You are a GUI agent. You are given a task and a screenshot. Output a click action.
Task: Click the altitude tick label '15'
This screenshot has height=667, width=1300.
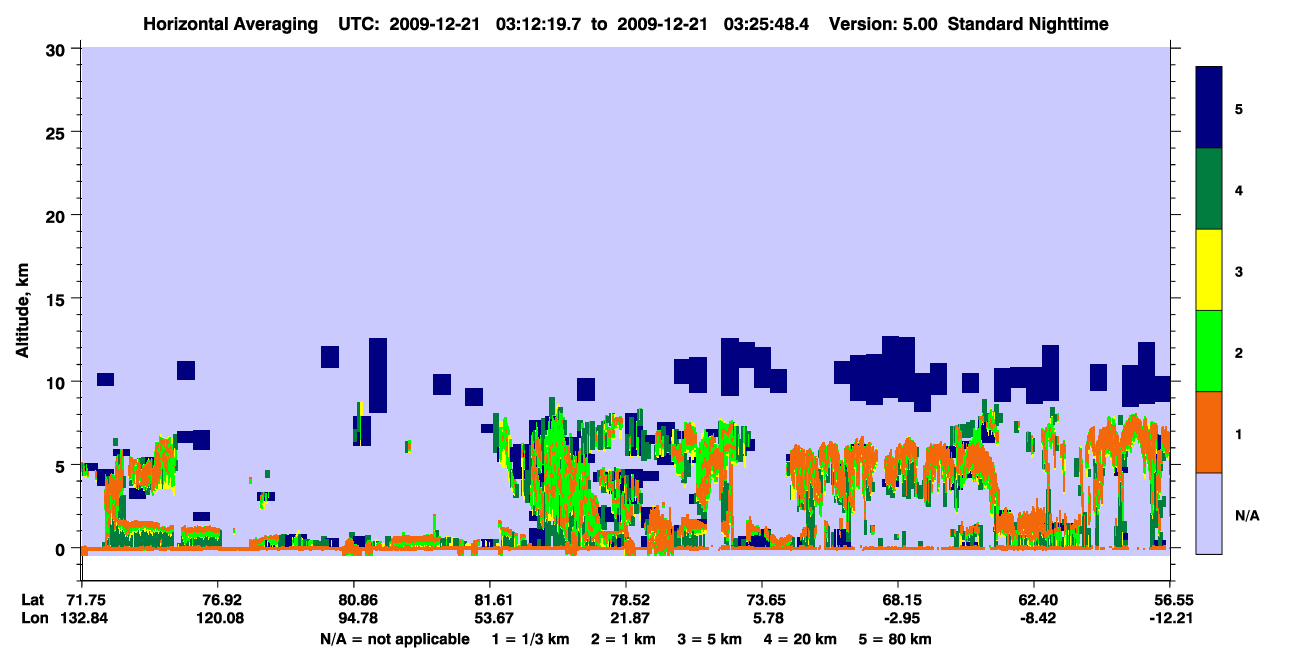tap(58, 299)
